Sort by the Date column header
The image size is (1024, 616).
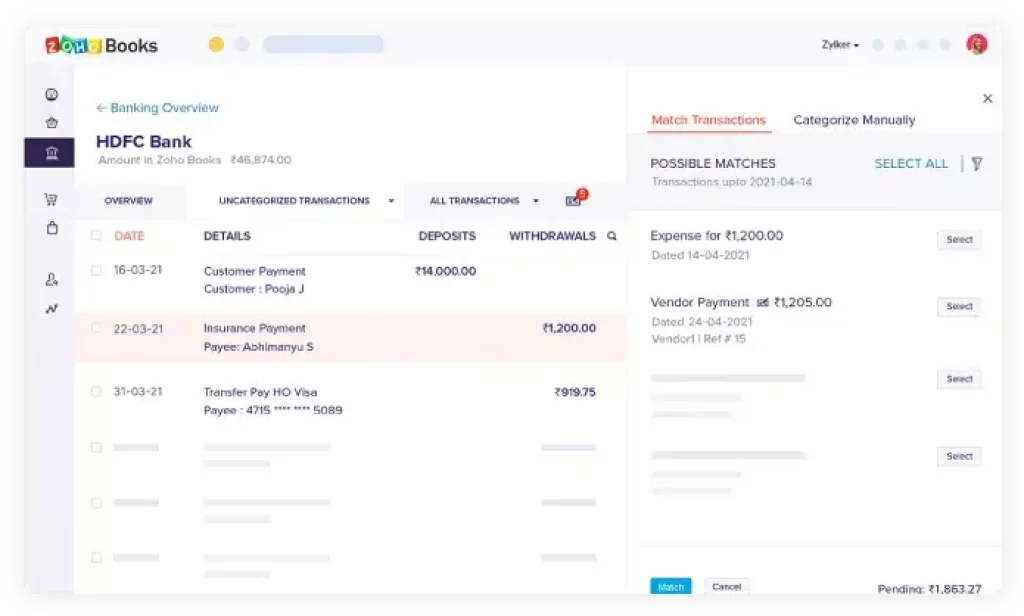point(129,236)
